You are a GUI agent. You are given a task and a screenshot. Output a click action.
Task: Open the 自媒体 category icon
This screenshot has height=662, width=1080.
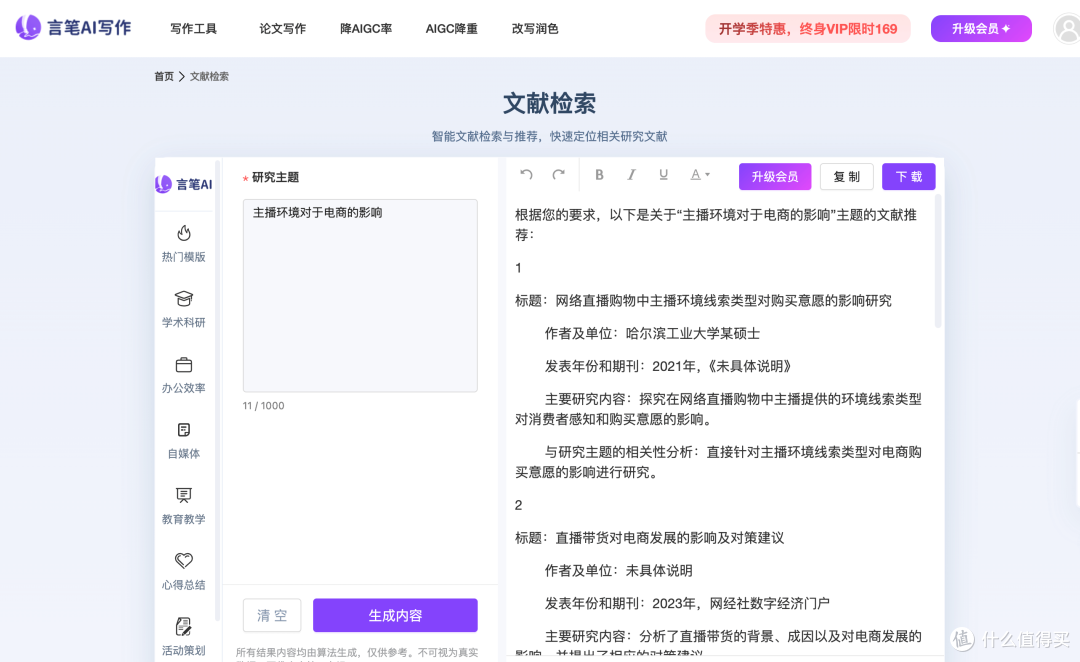[x=184, y=440]
